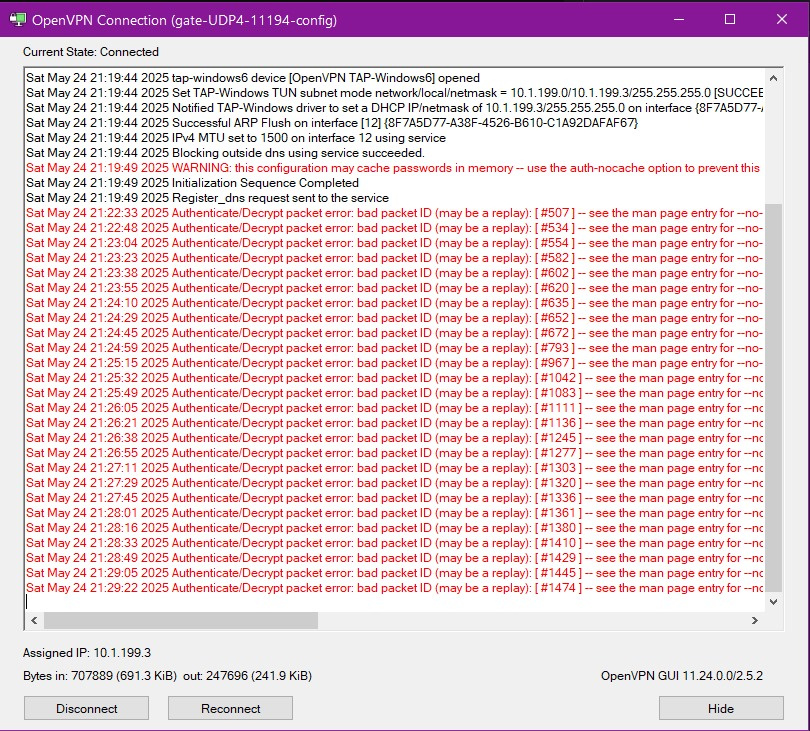The image size is (810, 731).
Task: Click the 'IPv4 MTU set to 1500' log line
Action: click(236, 138)
